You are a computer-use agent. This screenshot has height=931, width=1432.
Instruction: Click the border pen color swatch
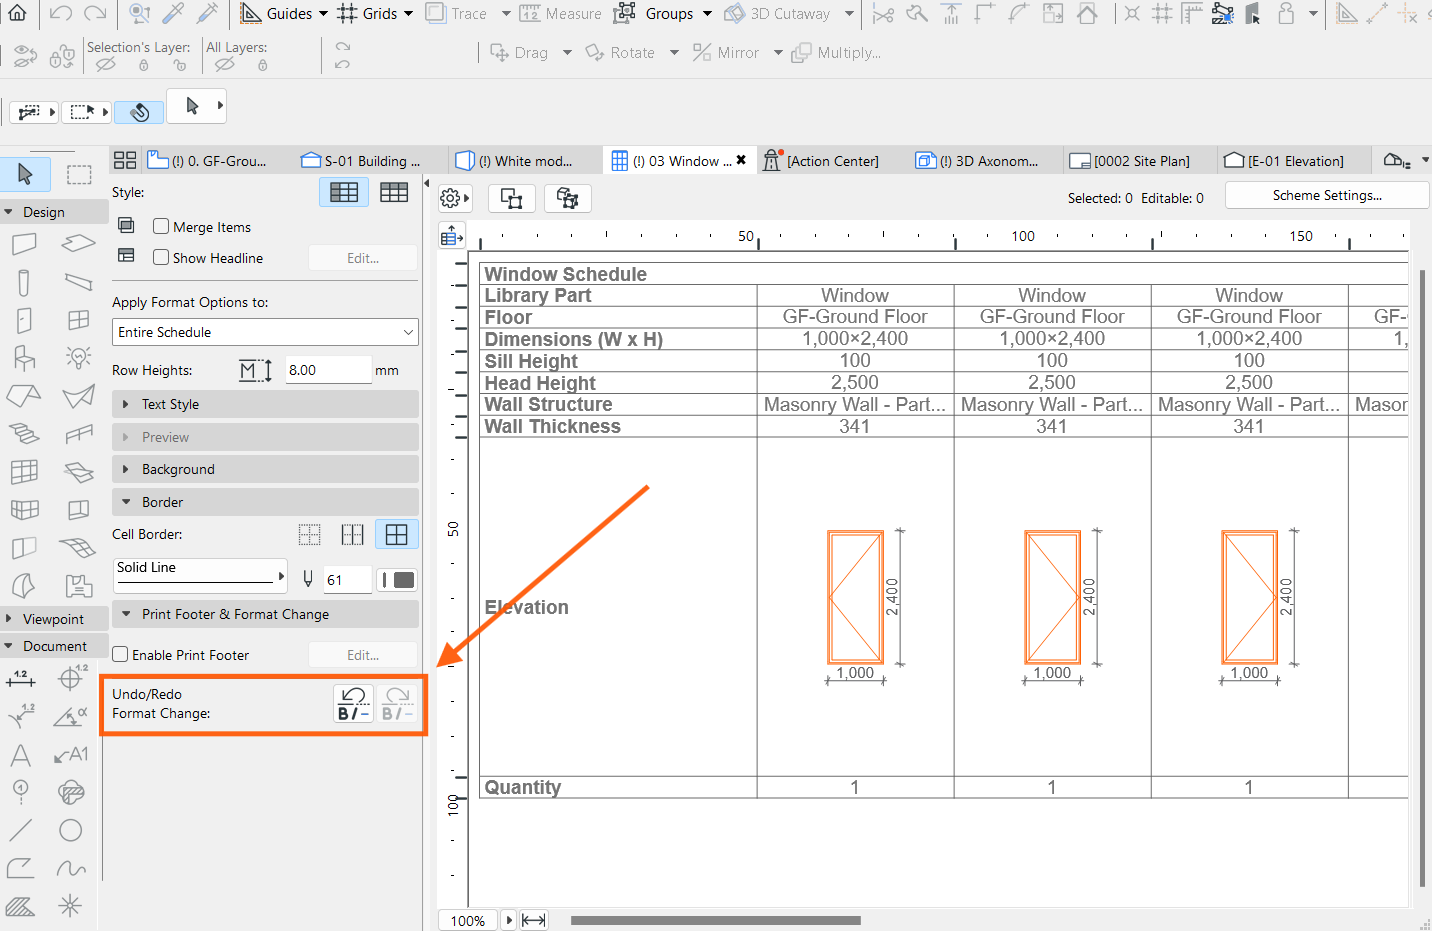pos(398,580)
